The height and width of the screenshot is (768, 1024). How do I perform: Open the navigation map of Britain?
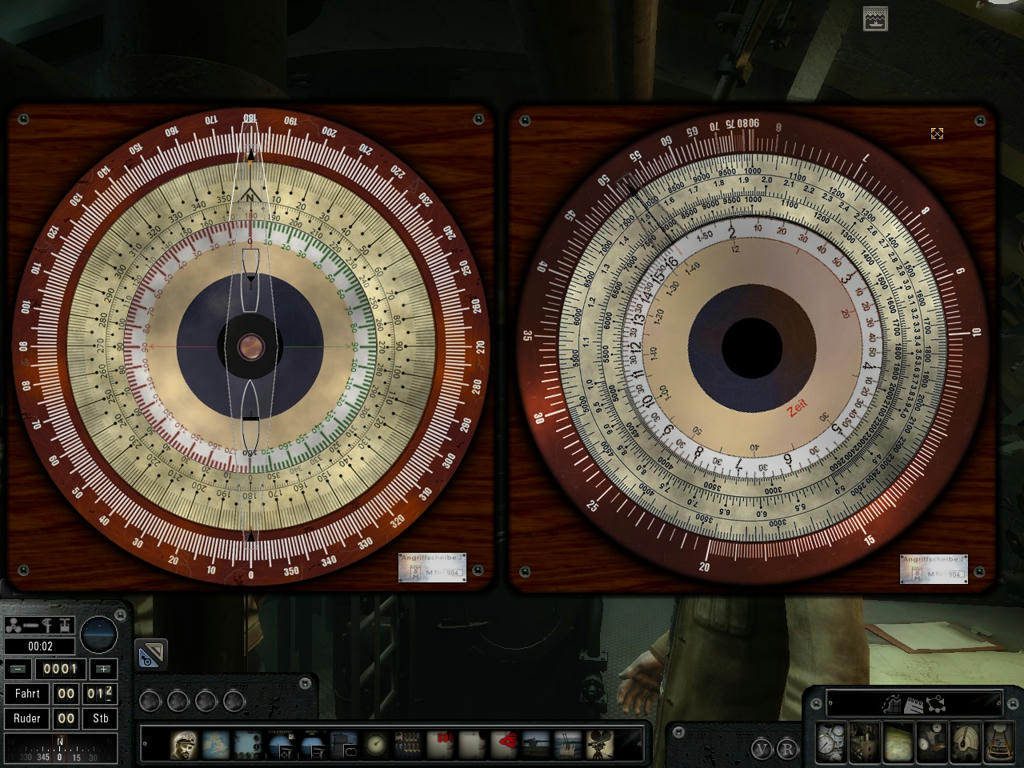(216, 744)
